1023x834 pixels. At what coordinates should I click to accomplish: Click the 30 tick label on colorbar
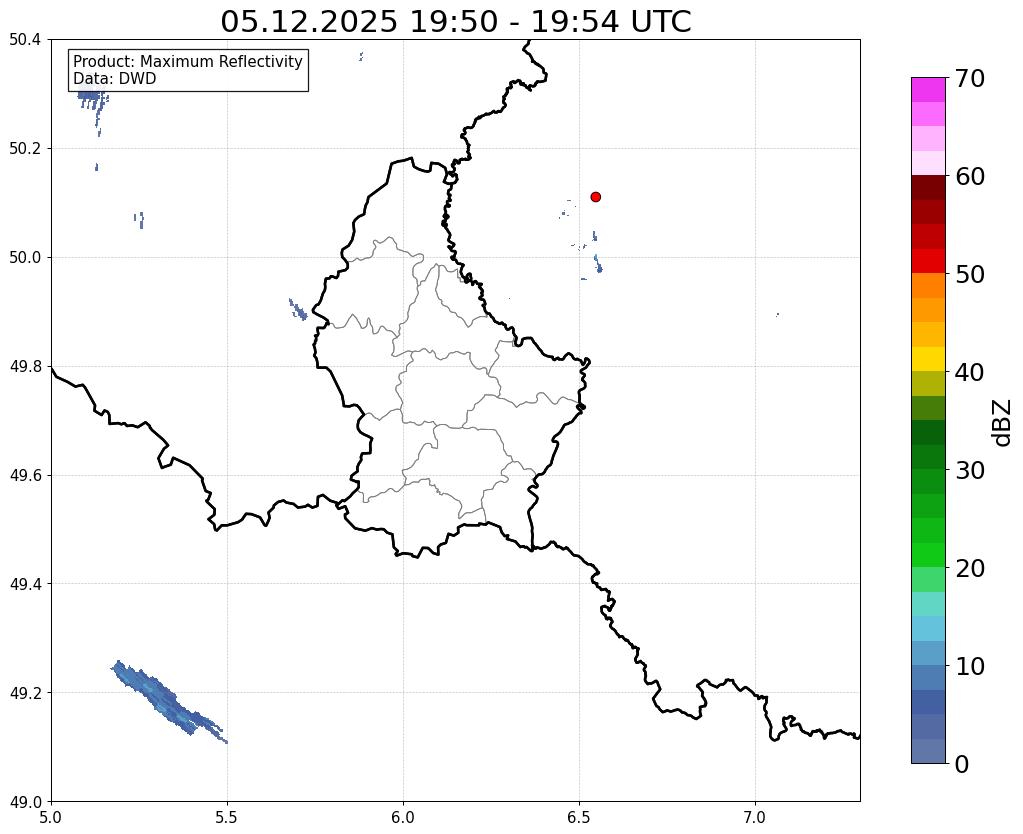point(970,470)
